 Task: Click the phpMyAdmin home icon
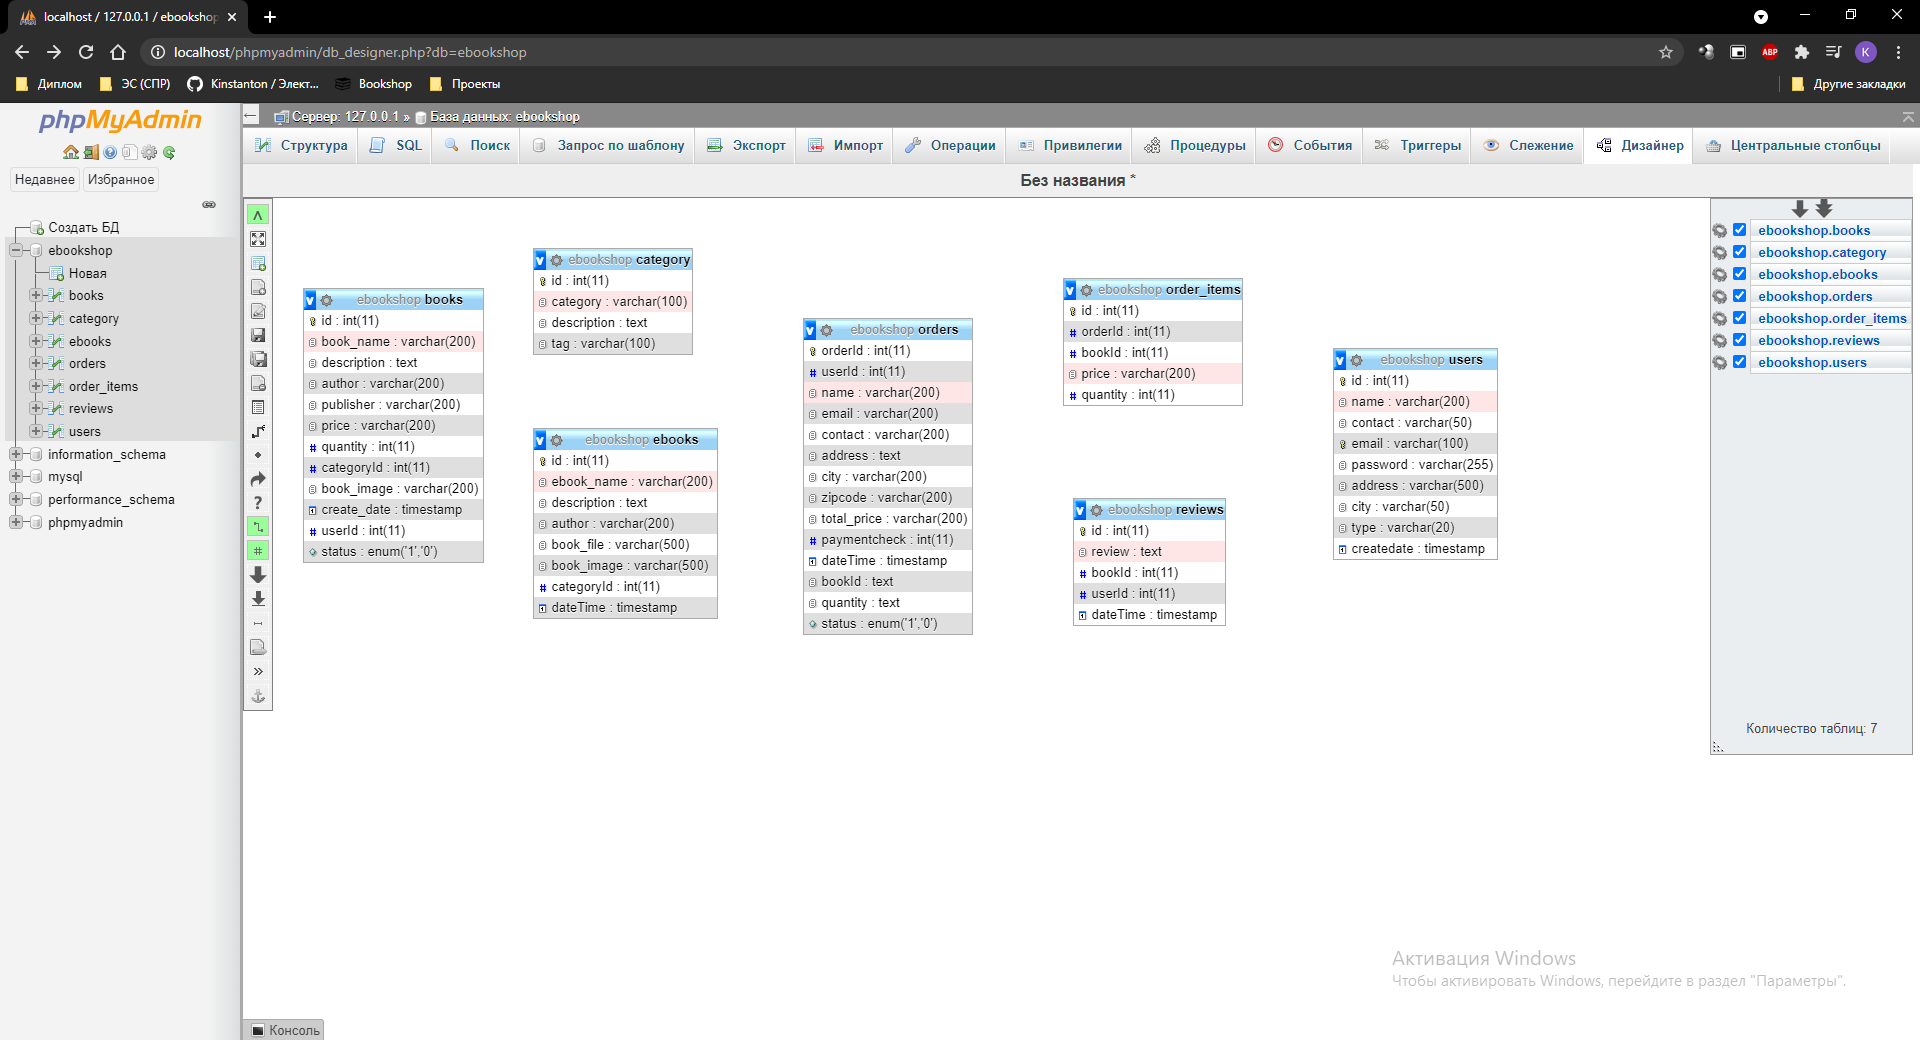click(71, 153)
